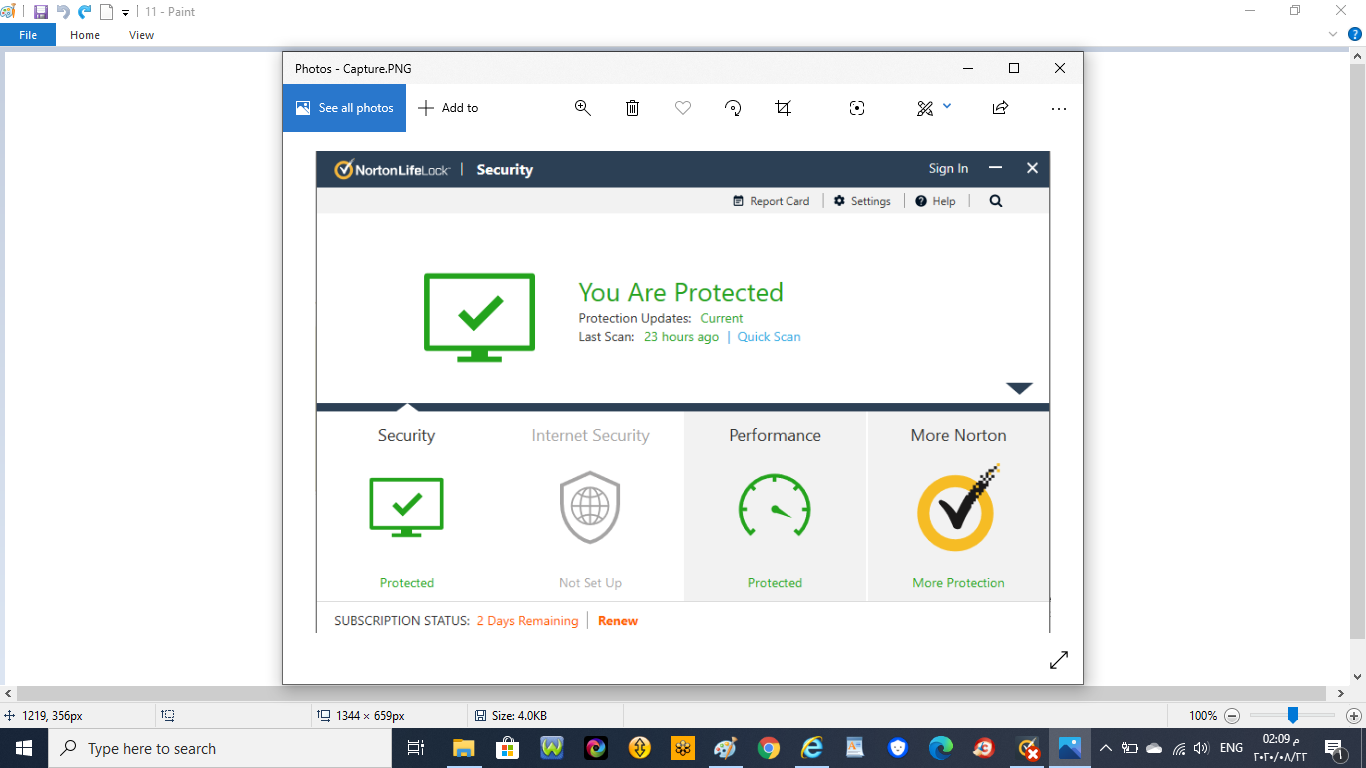Rotate the photo in Photos
The height and width of the screenshot is (768, 1366).
[733, 108]
